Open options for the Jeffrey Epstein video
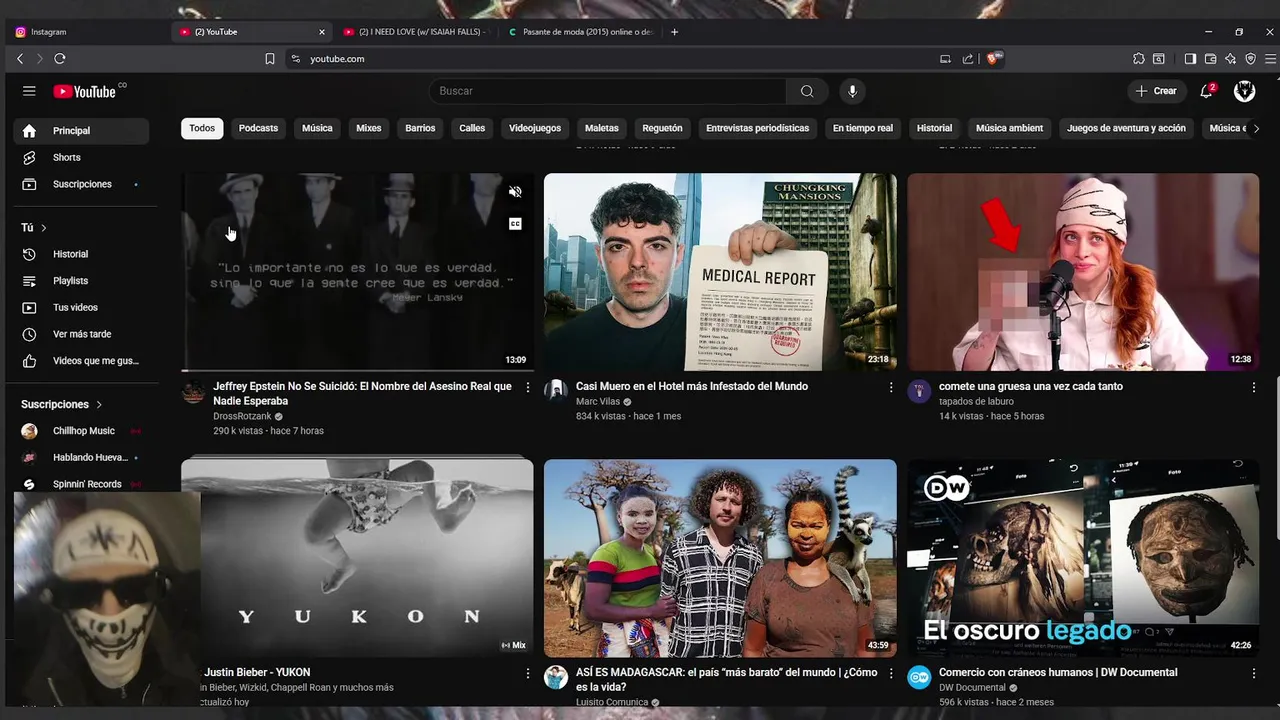1280x720 pixels. (x=528, y=387)
